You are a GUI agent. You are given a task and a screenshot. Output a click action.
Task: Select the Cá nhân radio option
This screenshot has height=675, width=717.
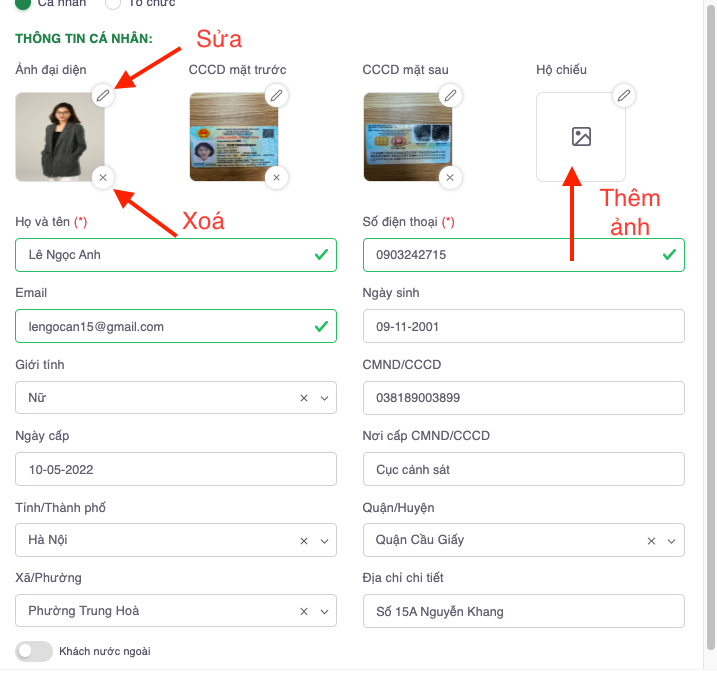point(23,4)
